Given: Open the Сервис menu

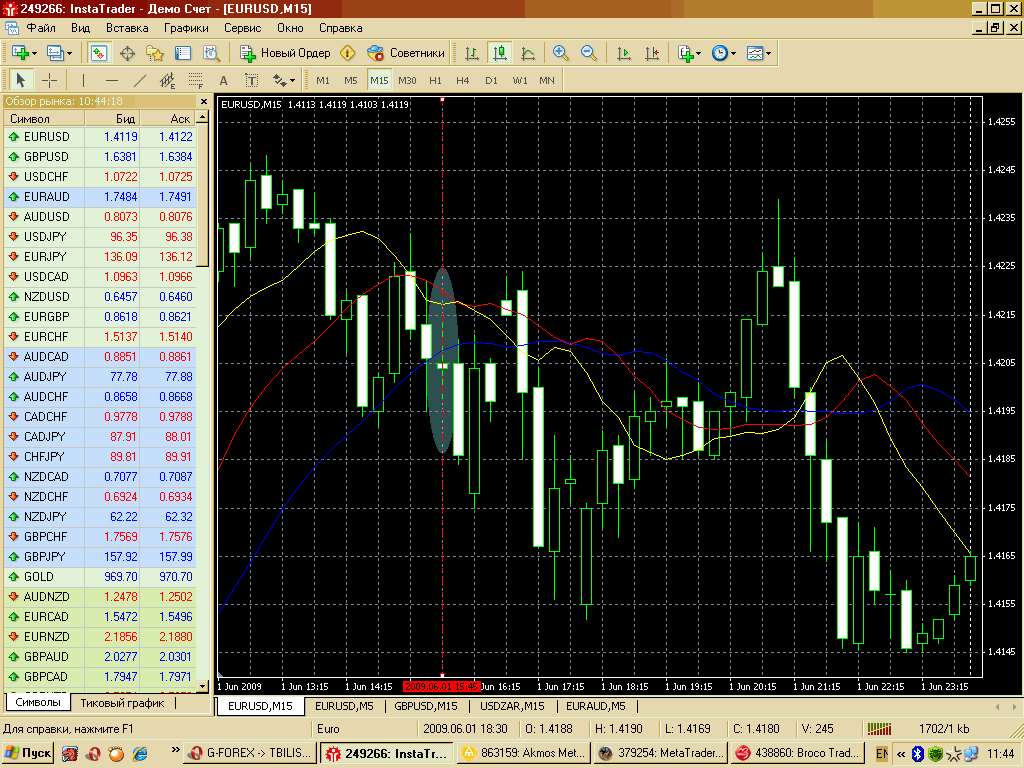Looking at the screenshot, I should pos(243,28).
